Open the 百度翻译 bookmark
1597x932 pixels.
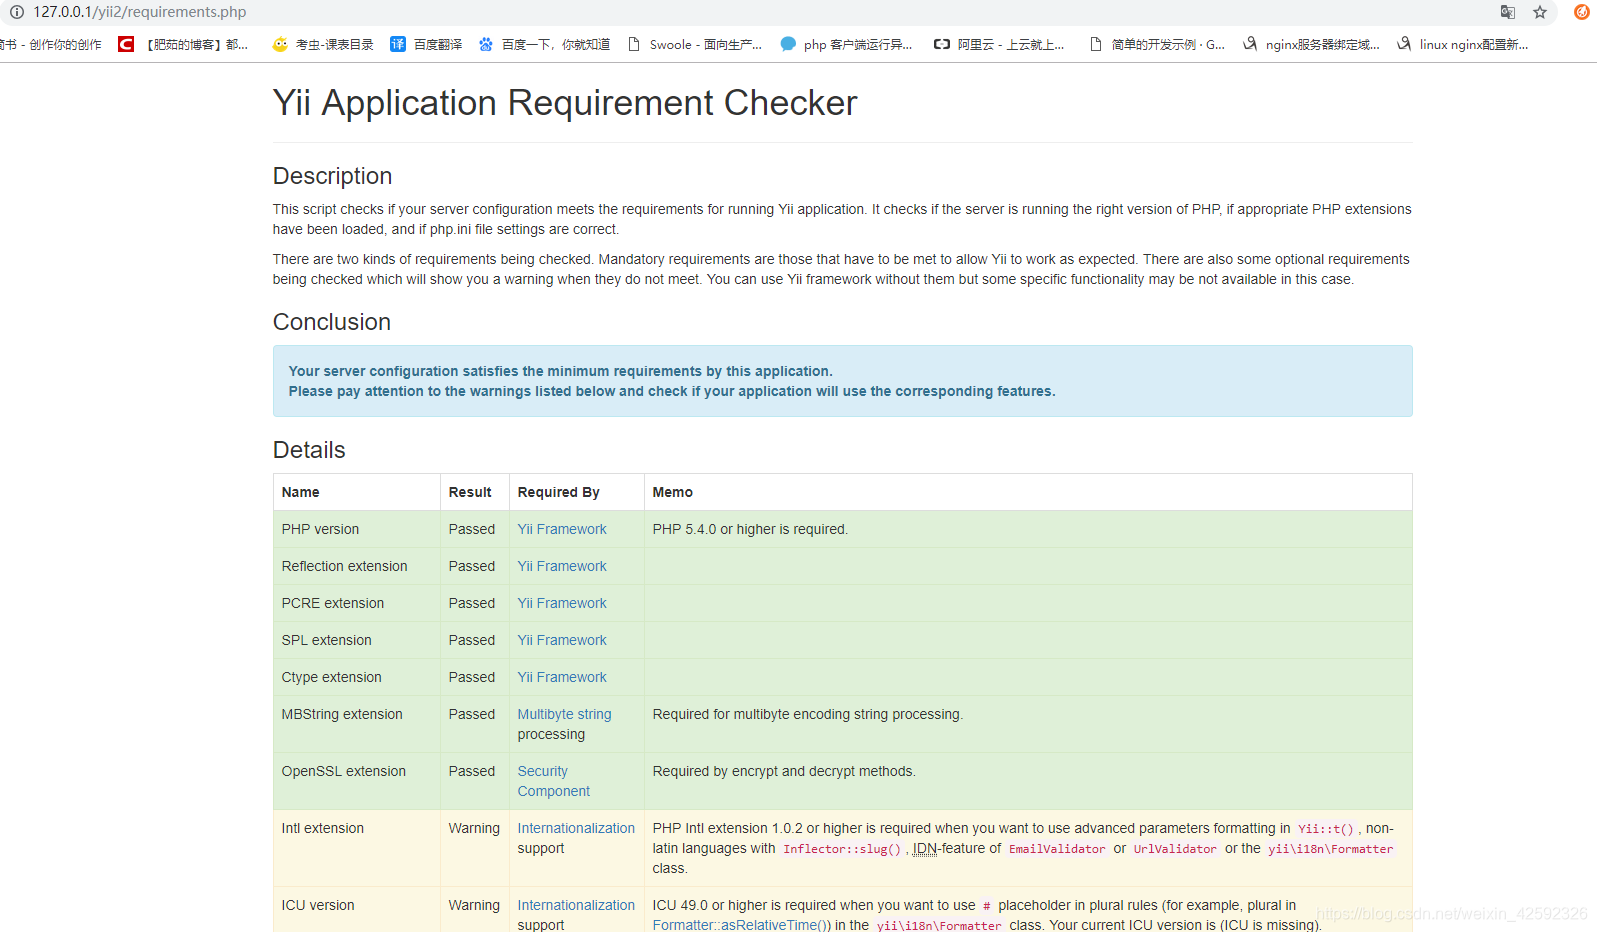click(426, 44)
